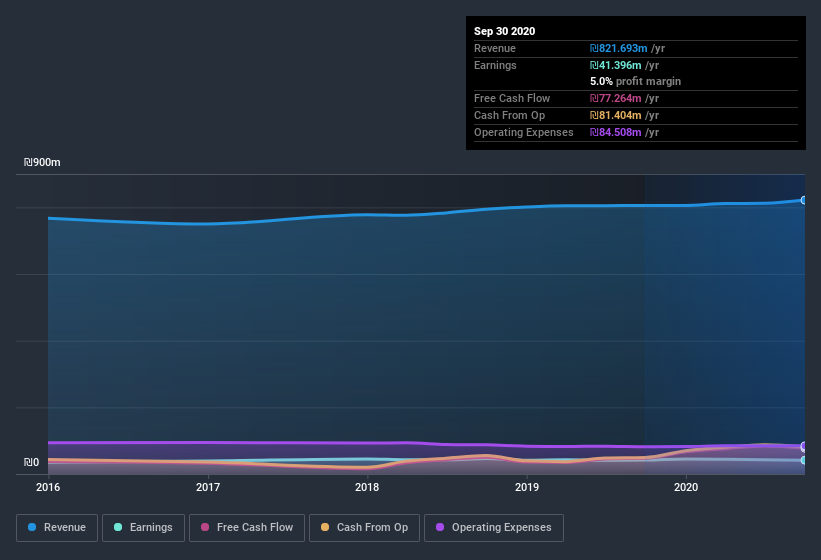Click the Operating Expenses label in tooltip
The height and width of the screenshot is (560, 821).
[x=524, y=132]
